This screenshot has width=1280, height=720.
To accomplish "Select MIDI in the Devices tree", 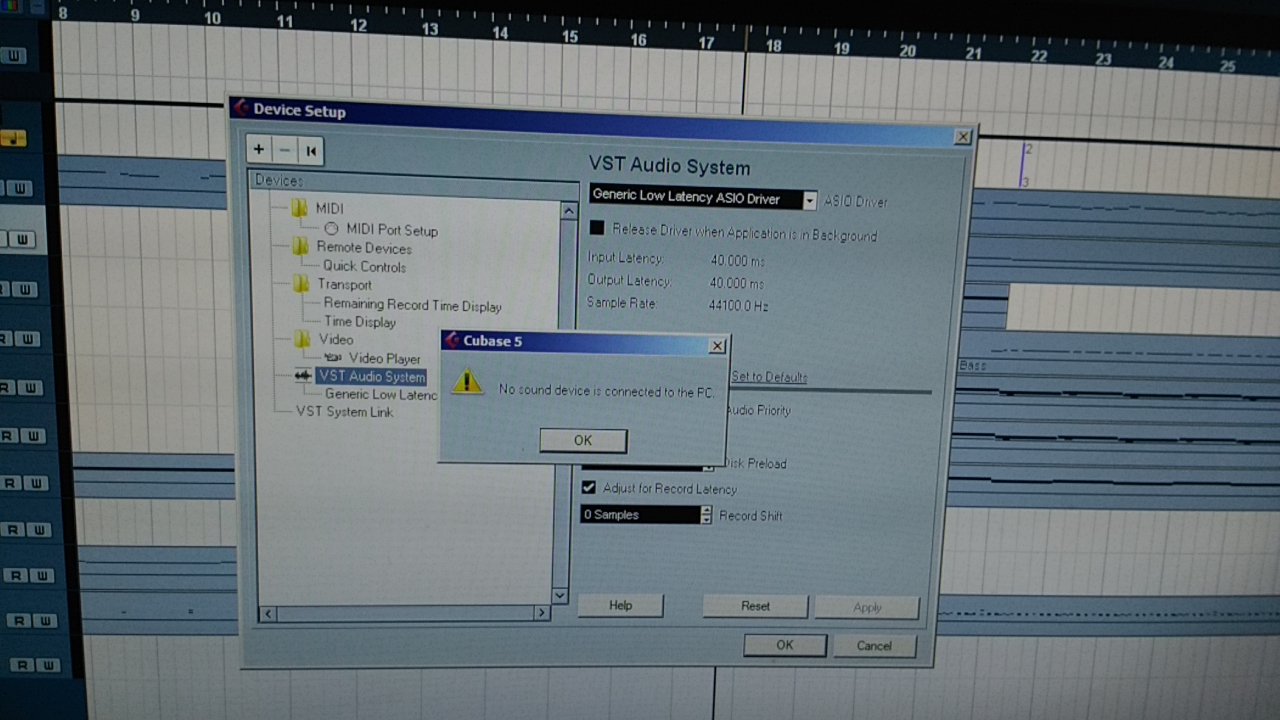I will point(329,209).
